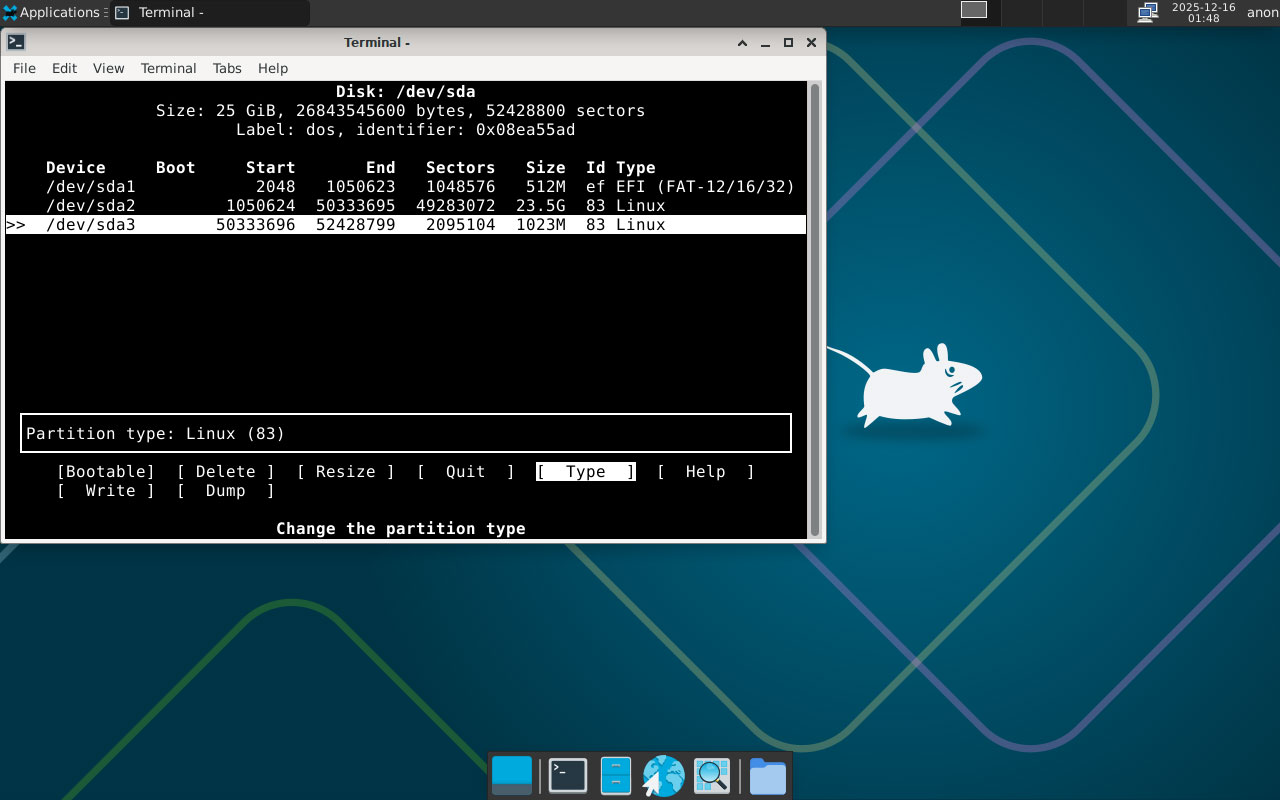Open Application Finder magnifier icon in dock
1280x800 pixels.
click(x=712, y=776)
